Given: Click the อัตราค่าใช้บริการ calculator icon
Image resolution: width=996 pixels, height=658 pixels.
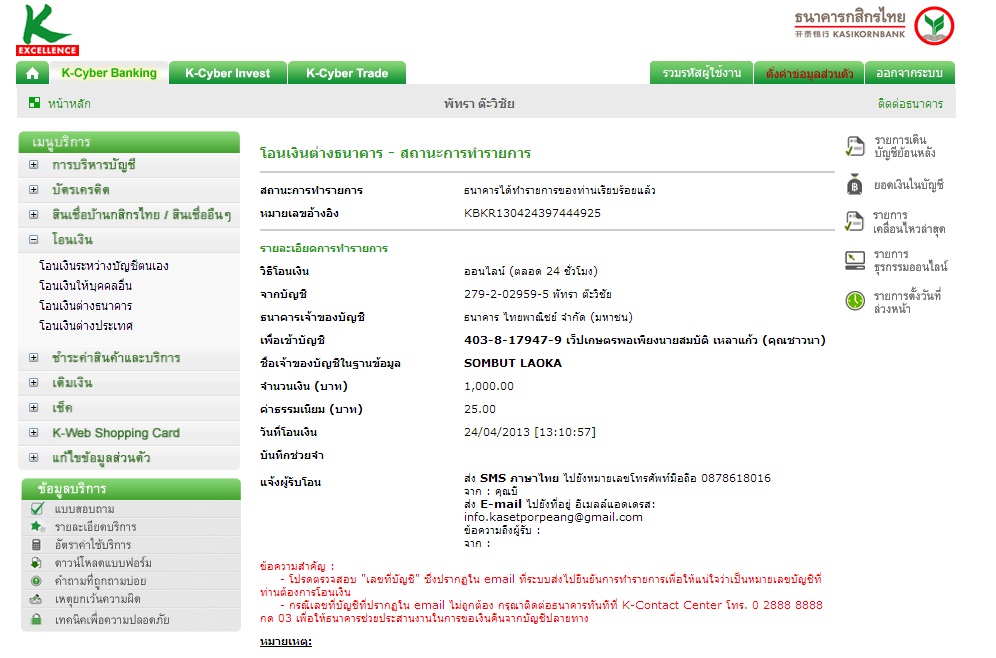Looking at the screenshot, I should click(36, 545).
